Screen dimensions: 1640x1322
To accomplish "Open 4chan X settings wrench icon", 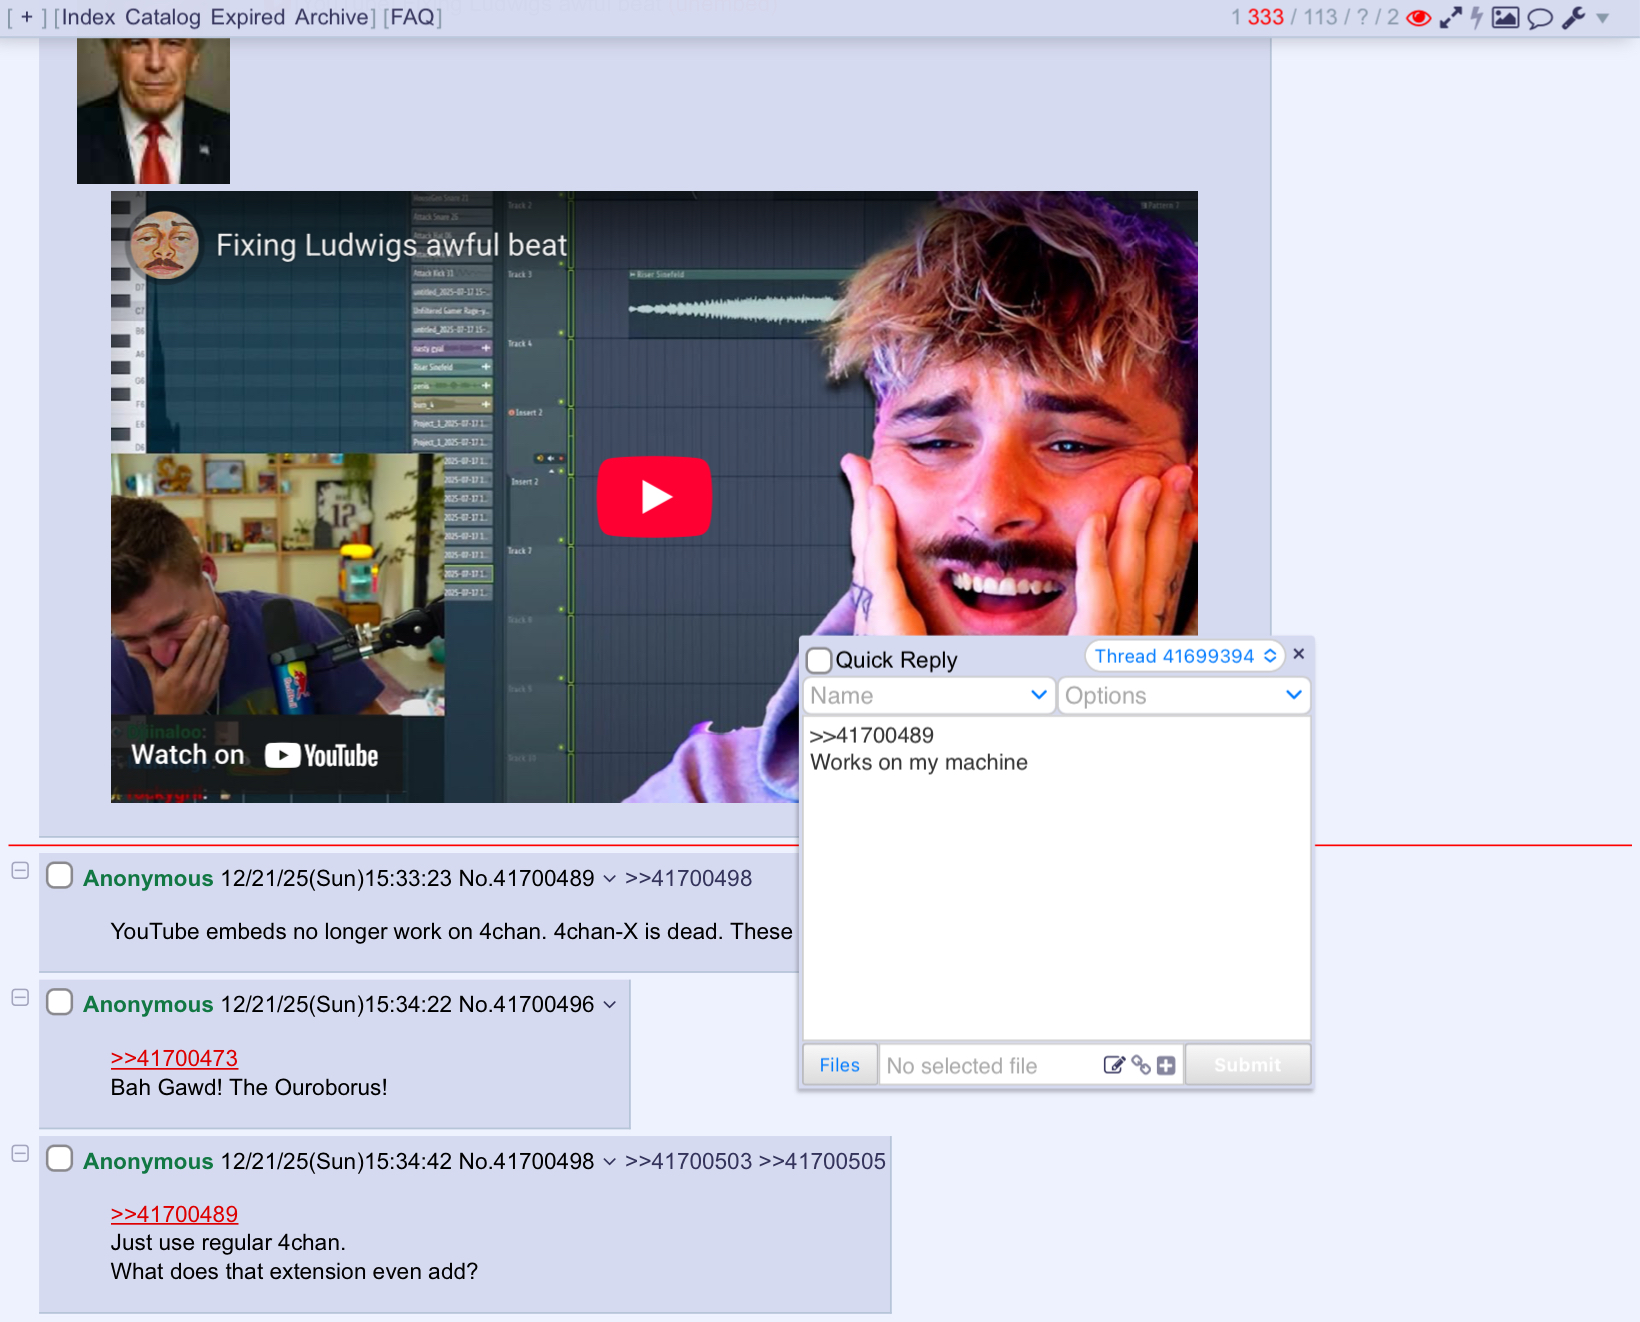I will (x=1573, y=18).
